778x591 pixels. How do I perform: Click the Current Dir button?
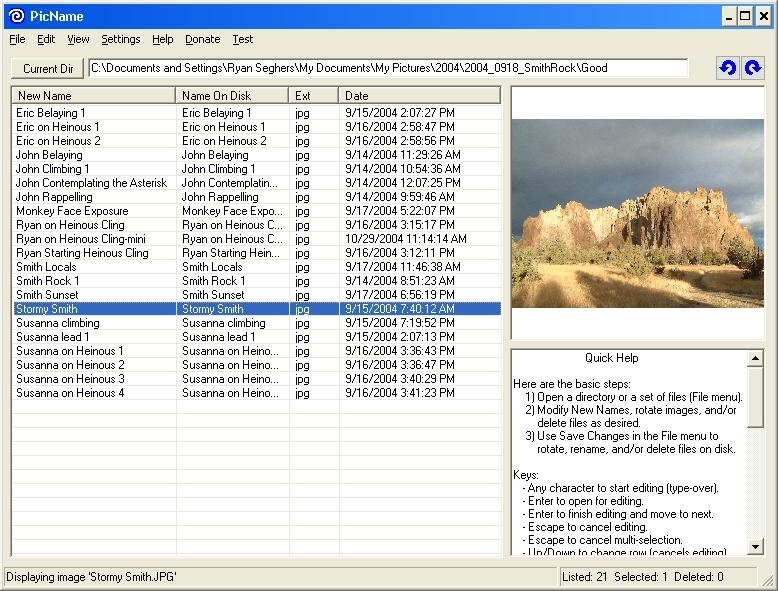click(48, 68)
